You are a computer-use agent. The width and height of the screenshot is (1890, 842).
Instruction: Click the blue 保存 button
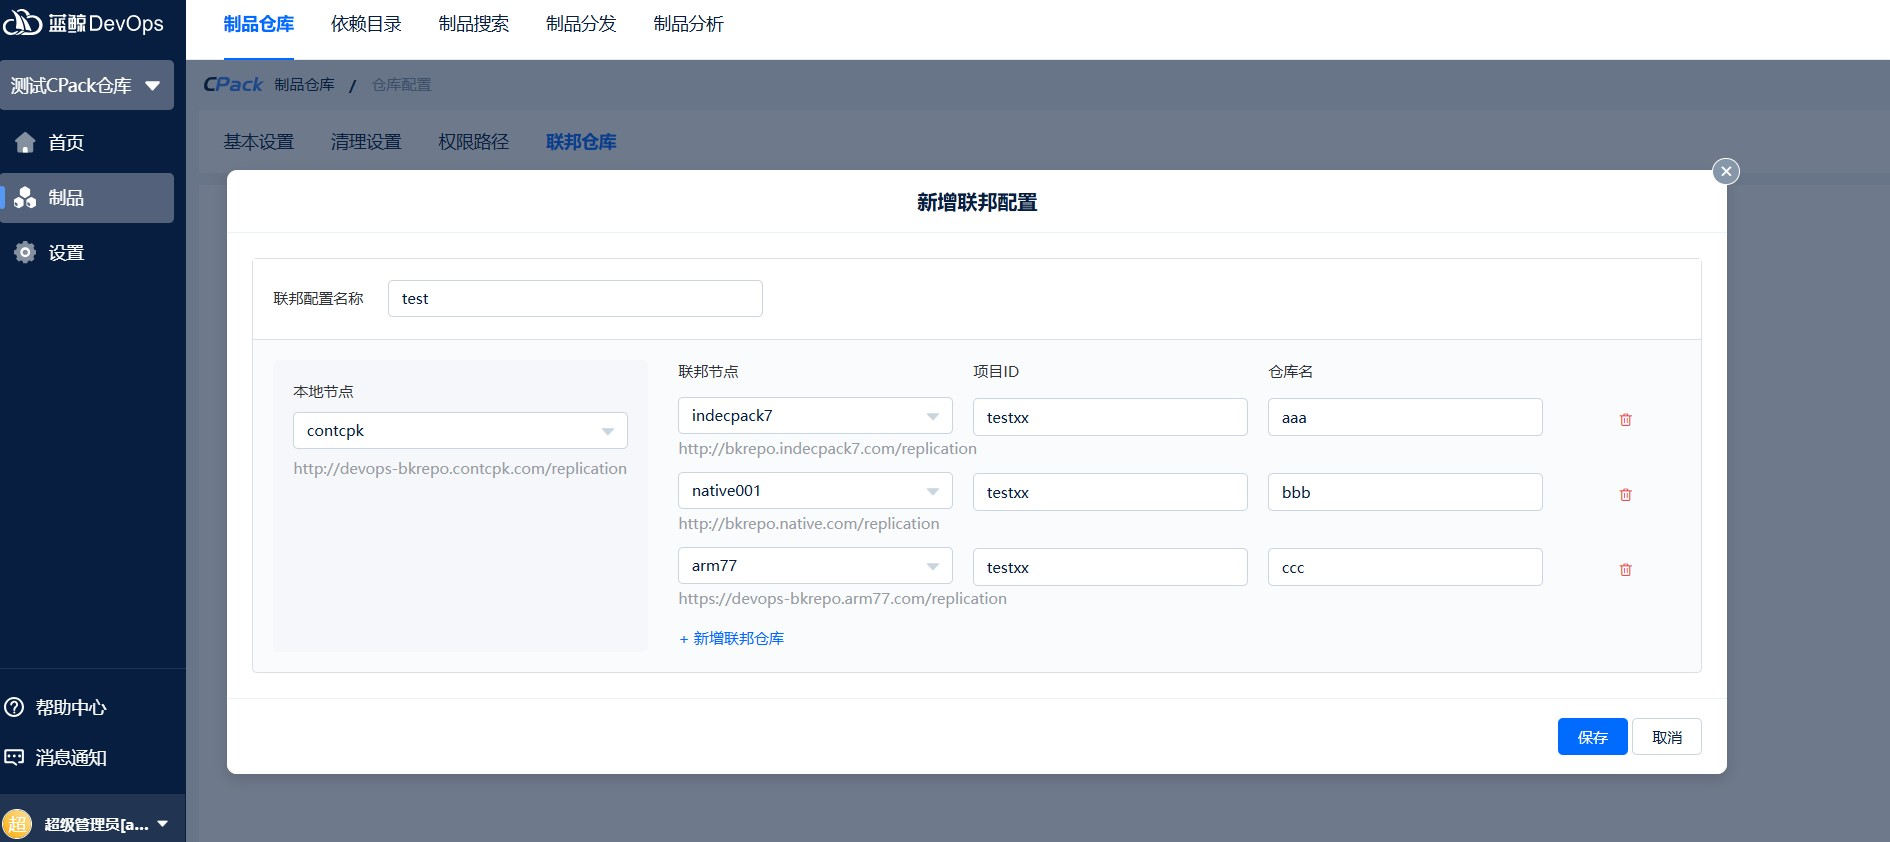1592,737
